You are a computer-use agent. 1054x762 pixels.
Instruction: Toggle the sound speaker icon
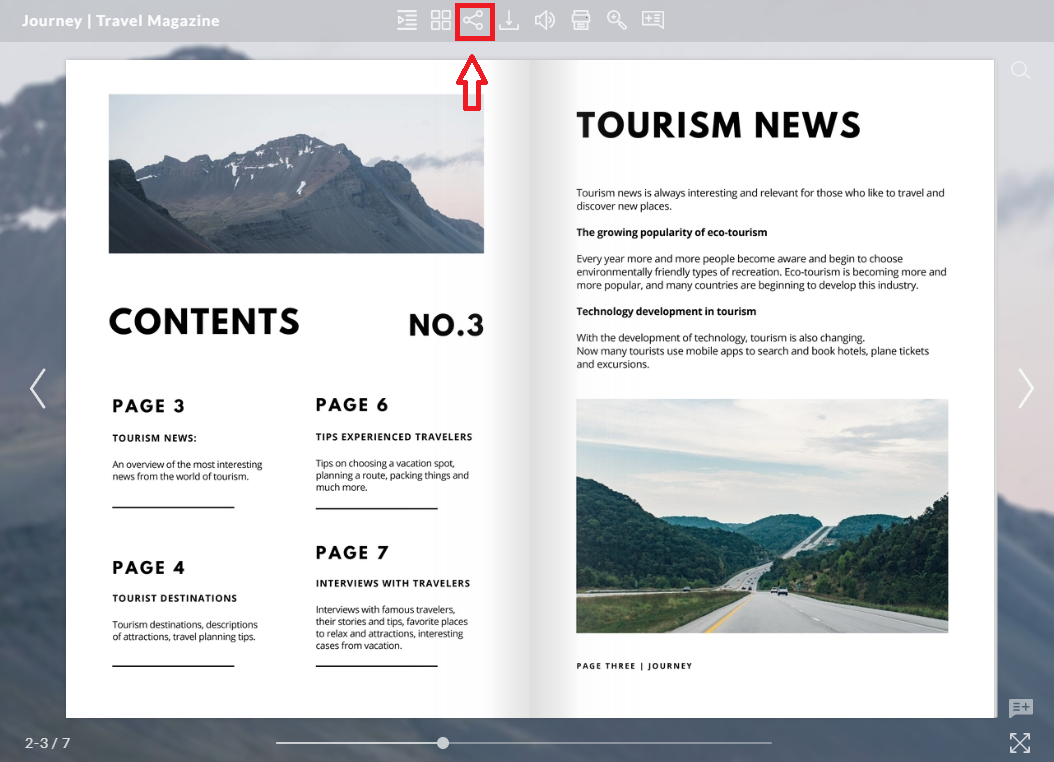click(x=544, y=20)
